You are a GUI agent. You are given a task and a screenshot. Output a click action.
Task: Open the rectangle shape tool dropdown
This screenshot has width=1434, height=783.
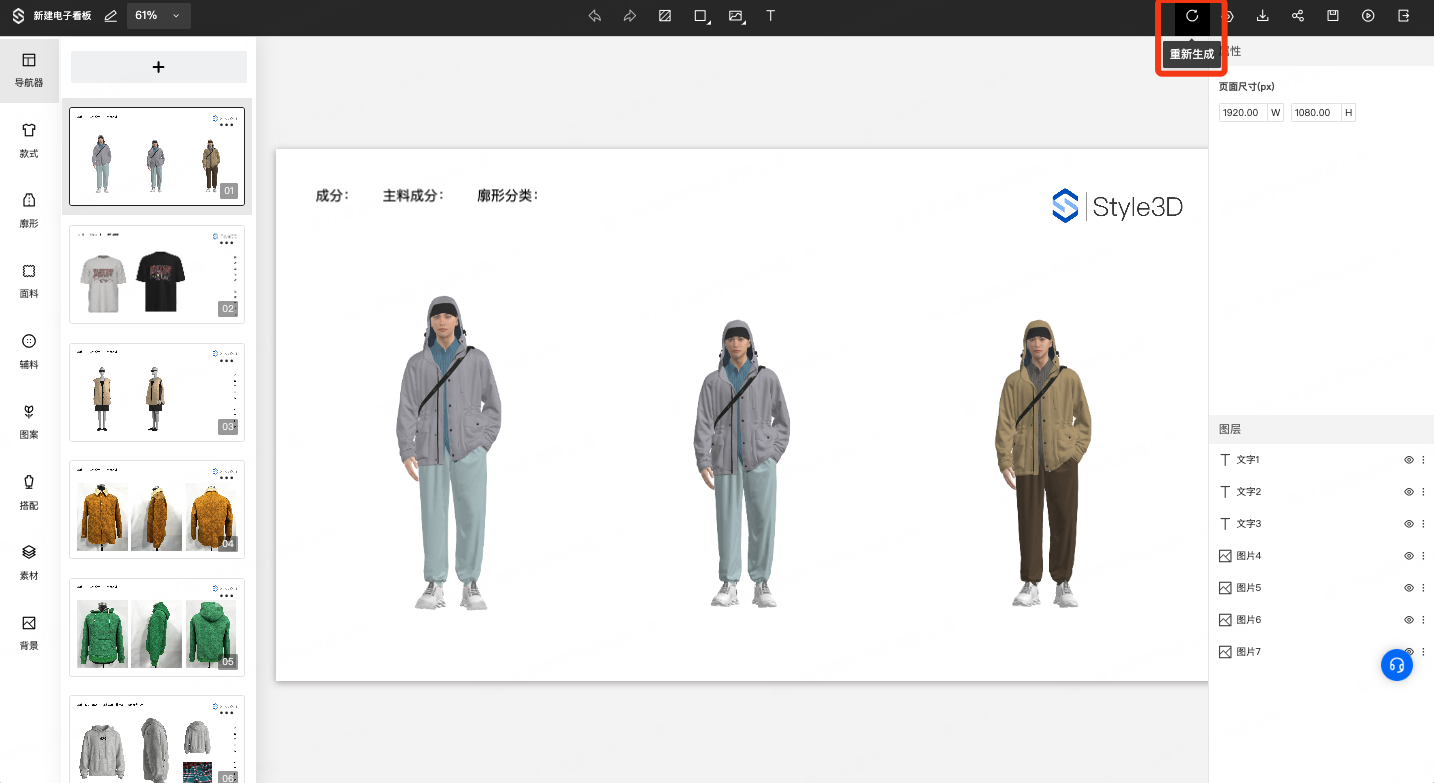(702, 16)
